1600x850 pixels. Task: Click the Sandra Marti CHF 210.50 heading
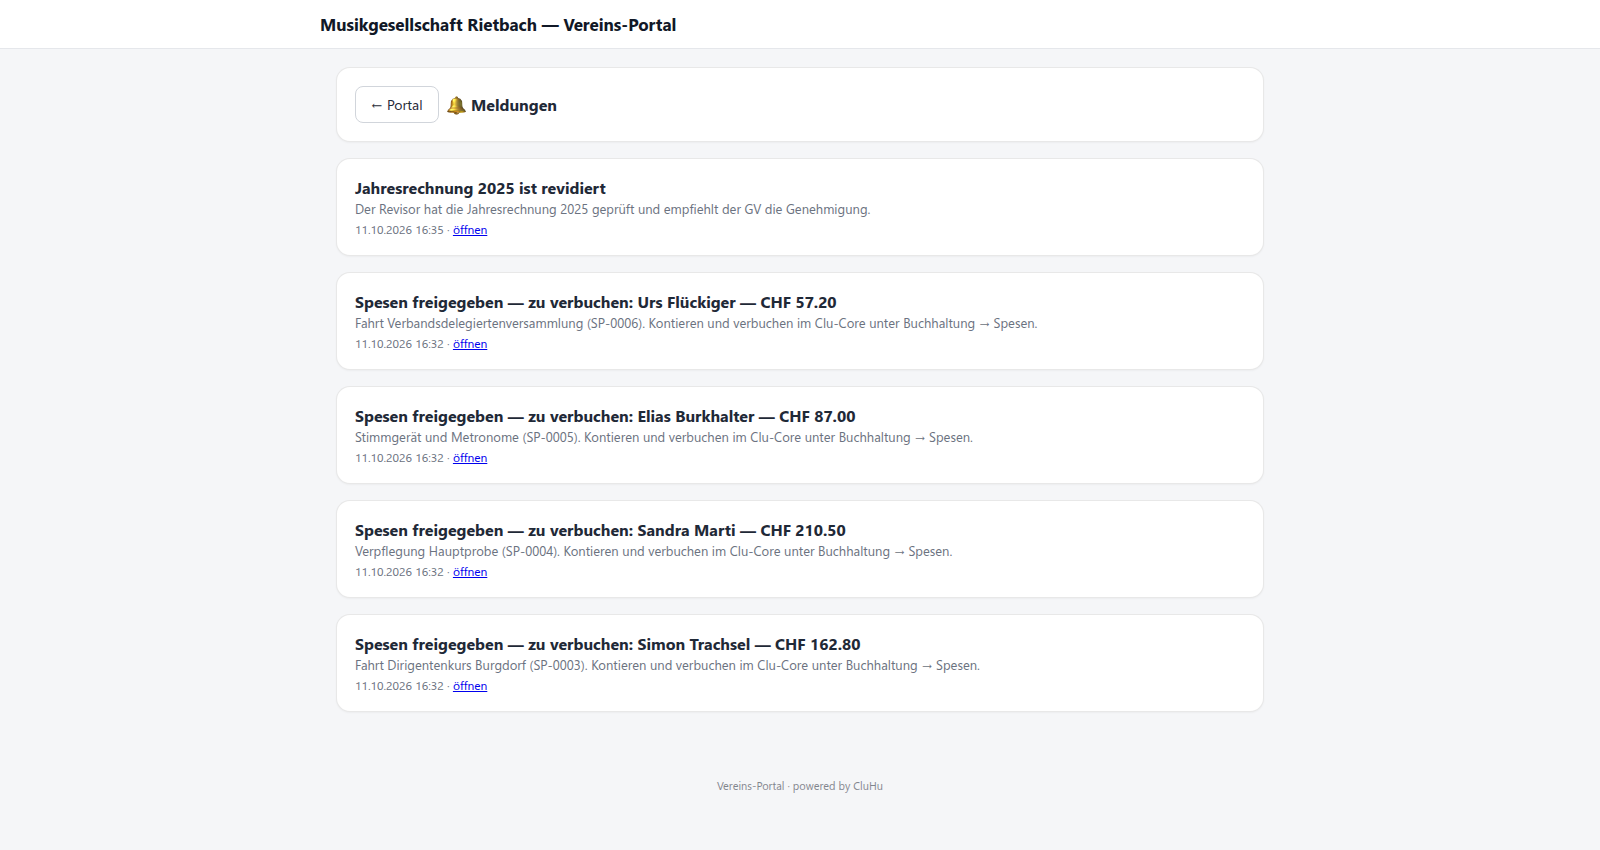pyautogui.click(x=600, y=530)
